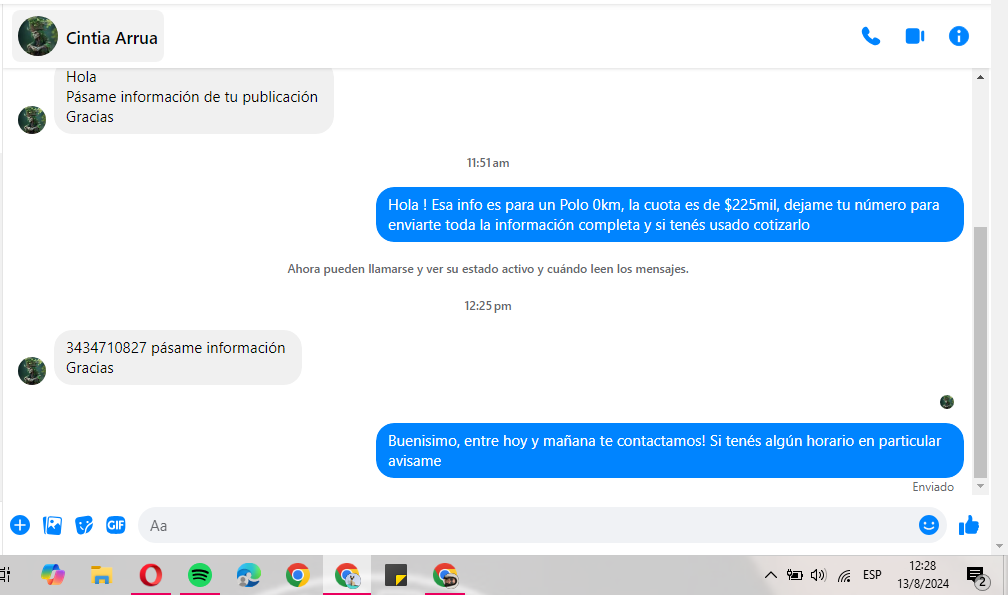Open conversation information panel
This screenshot has width=1008, height=595.
click(x=958, y=36)
